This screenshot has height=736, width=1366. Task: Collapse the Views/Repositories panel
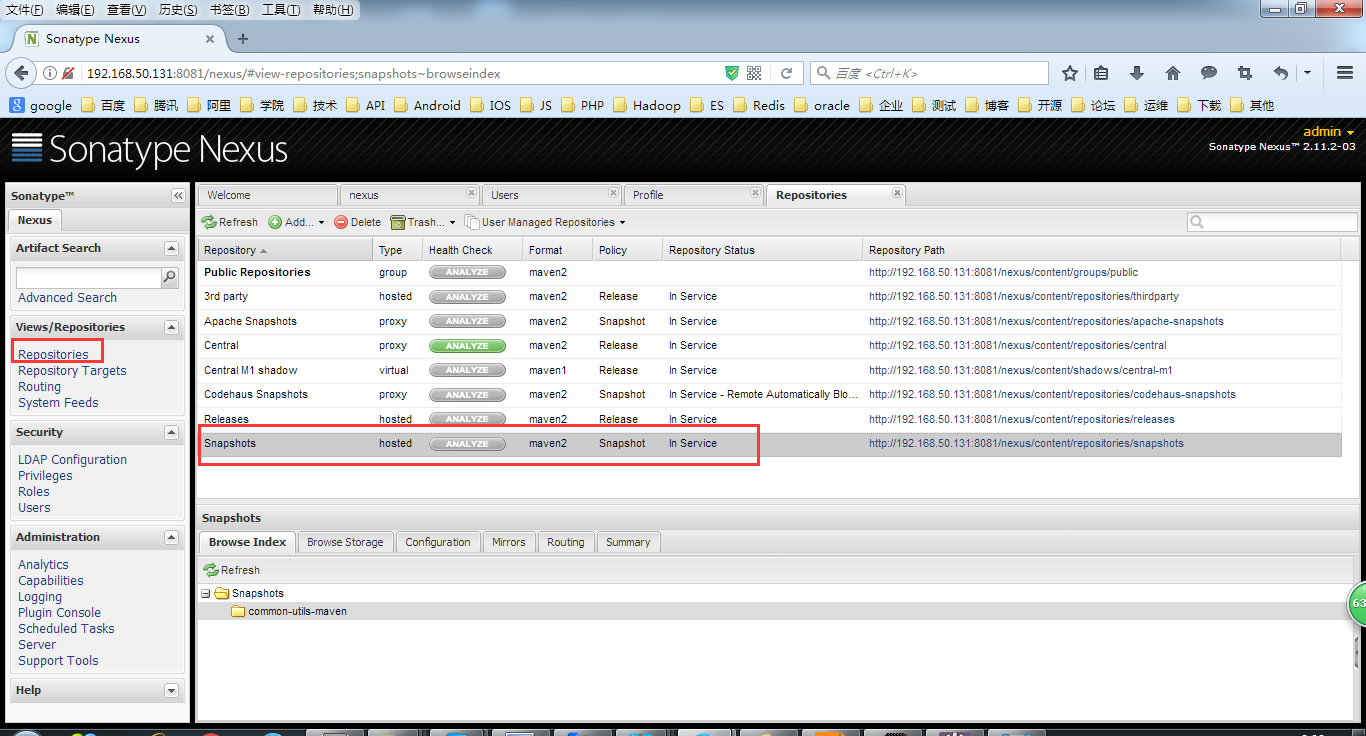point(171,327)
